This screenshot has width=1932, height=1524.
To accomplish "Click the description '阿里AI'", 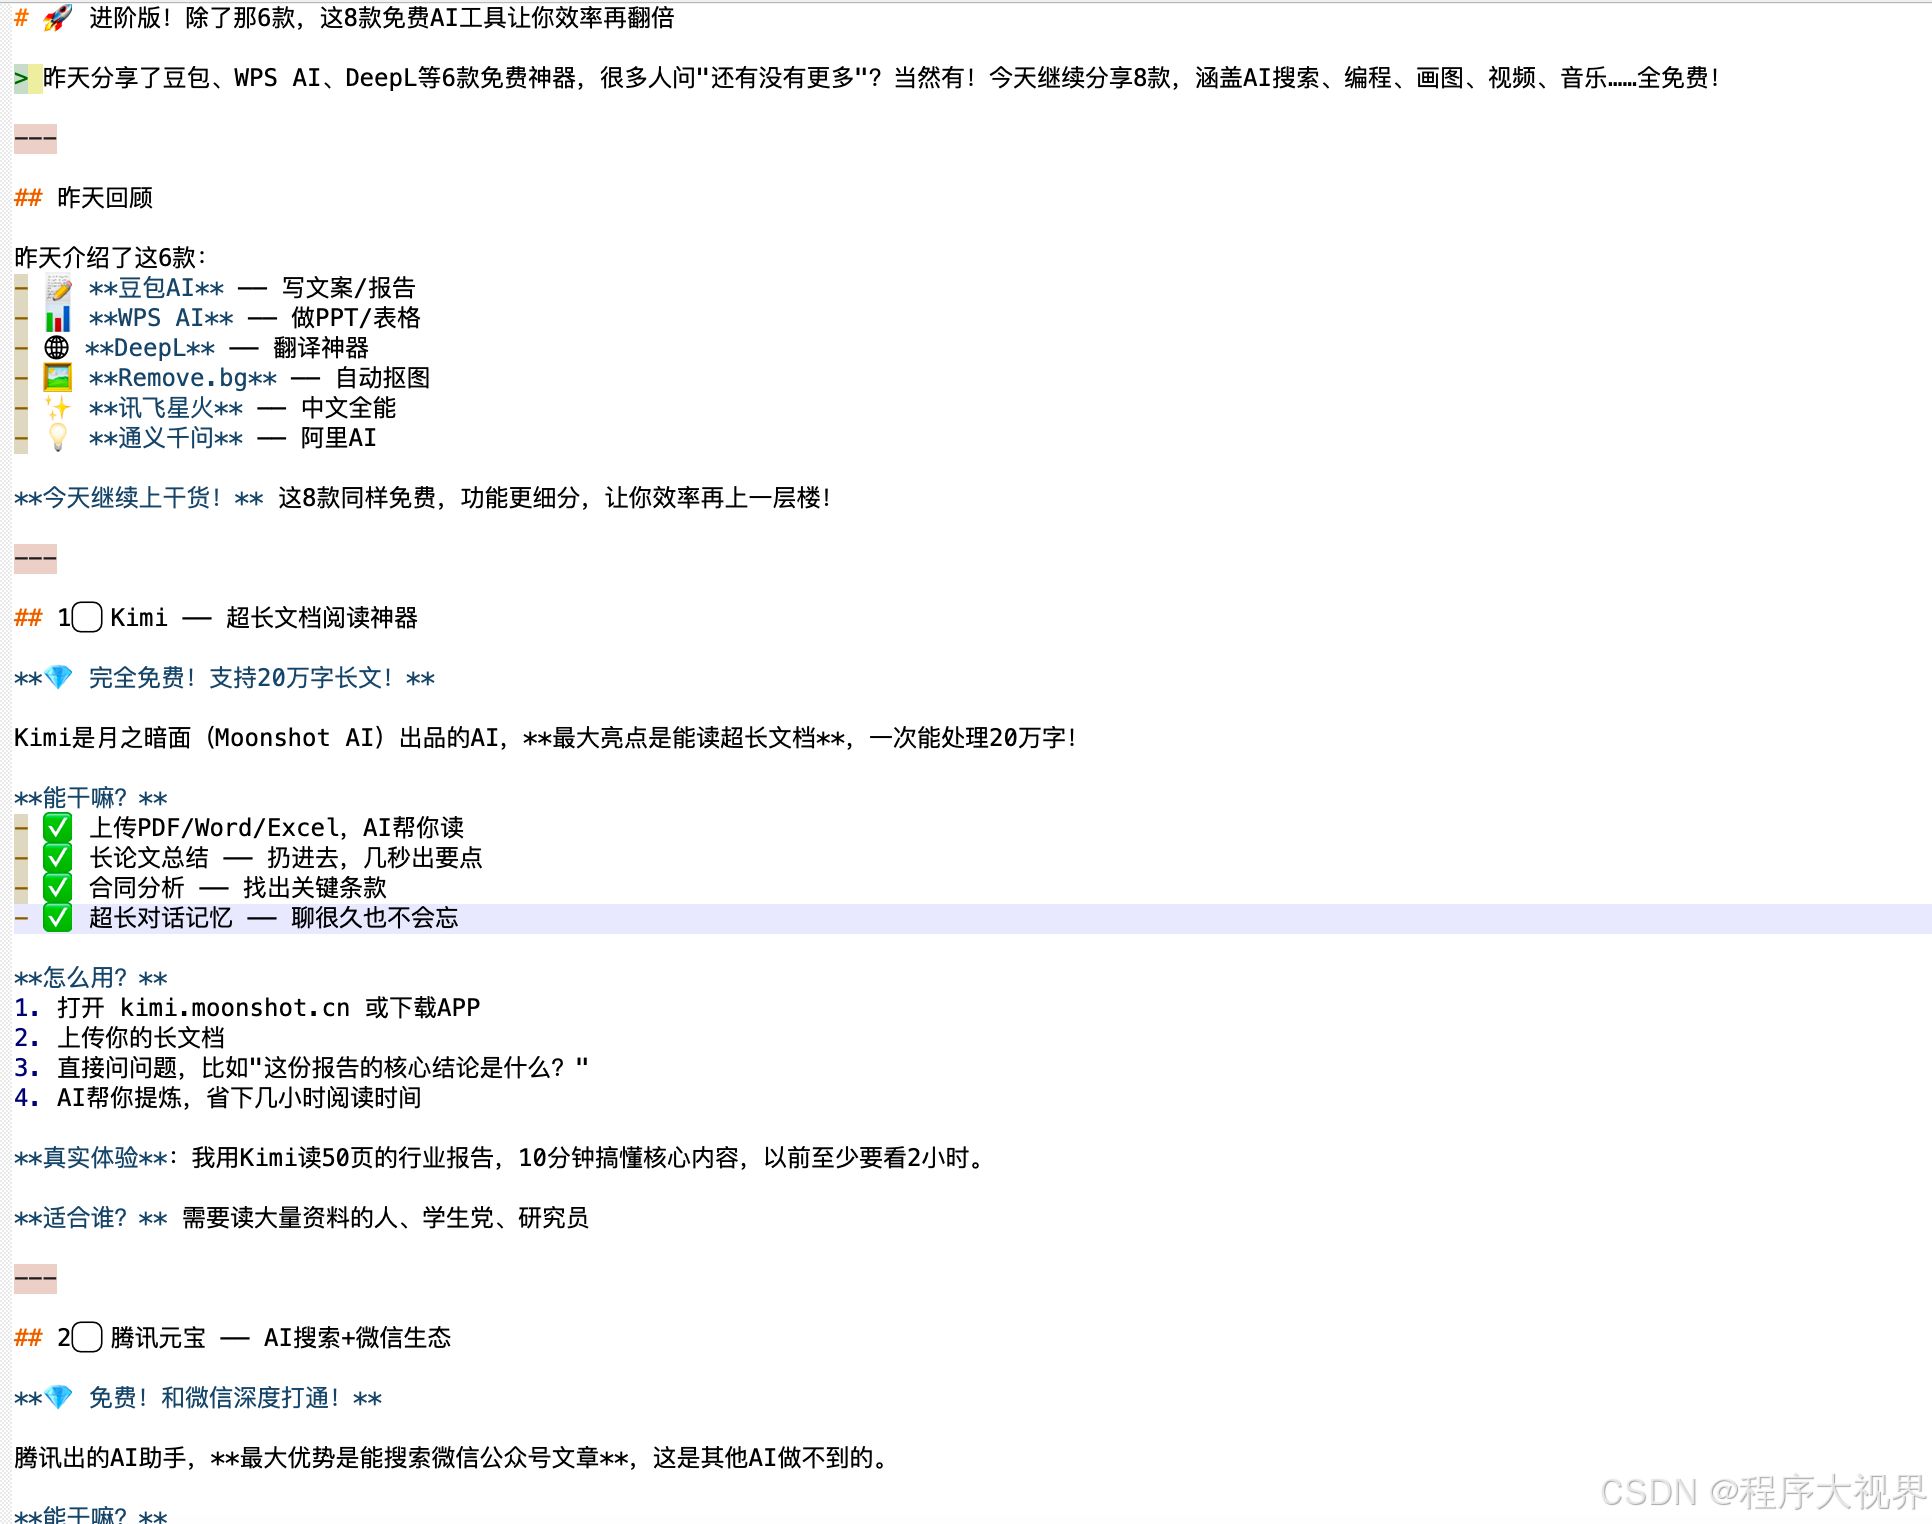I will 339,438.
